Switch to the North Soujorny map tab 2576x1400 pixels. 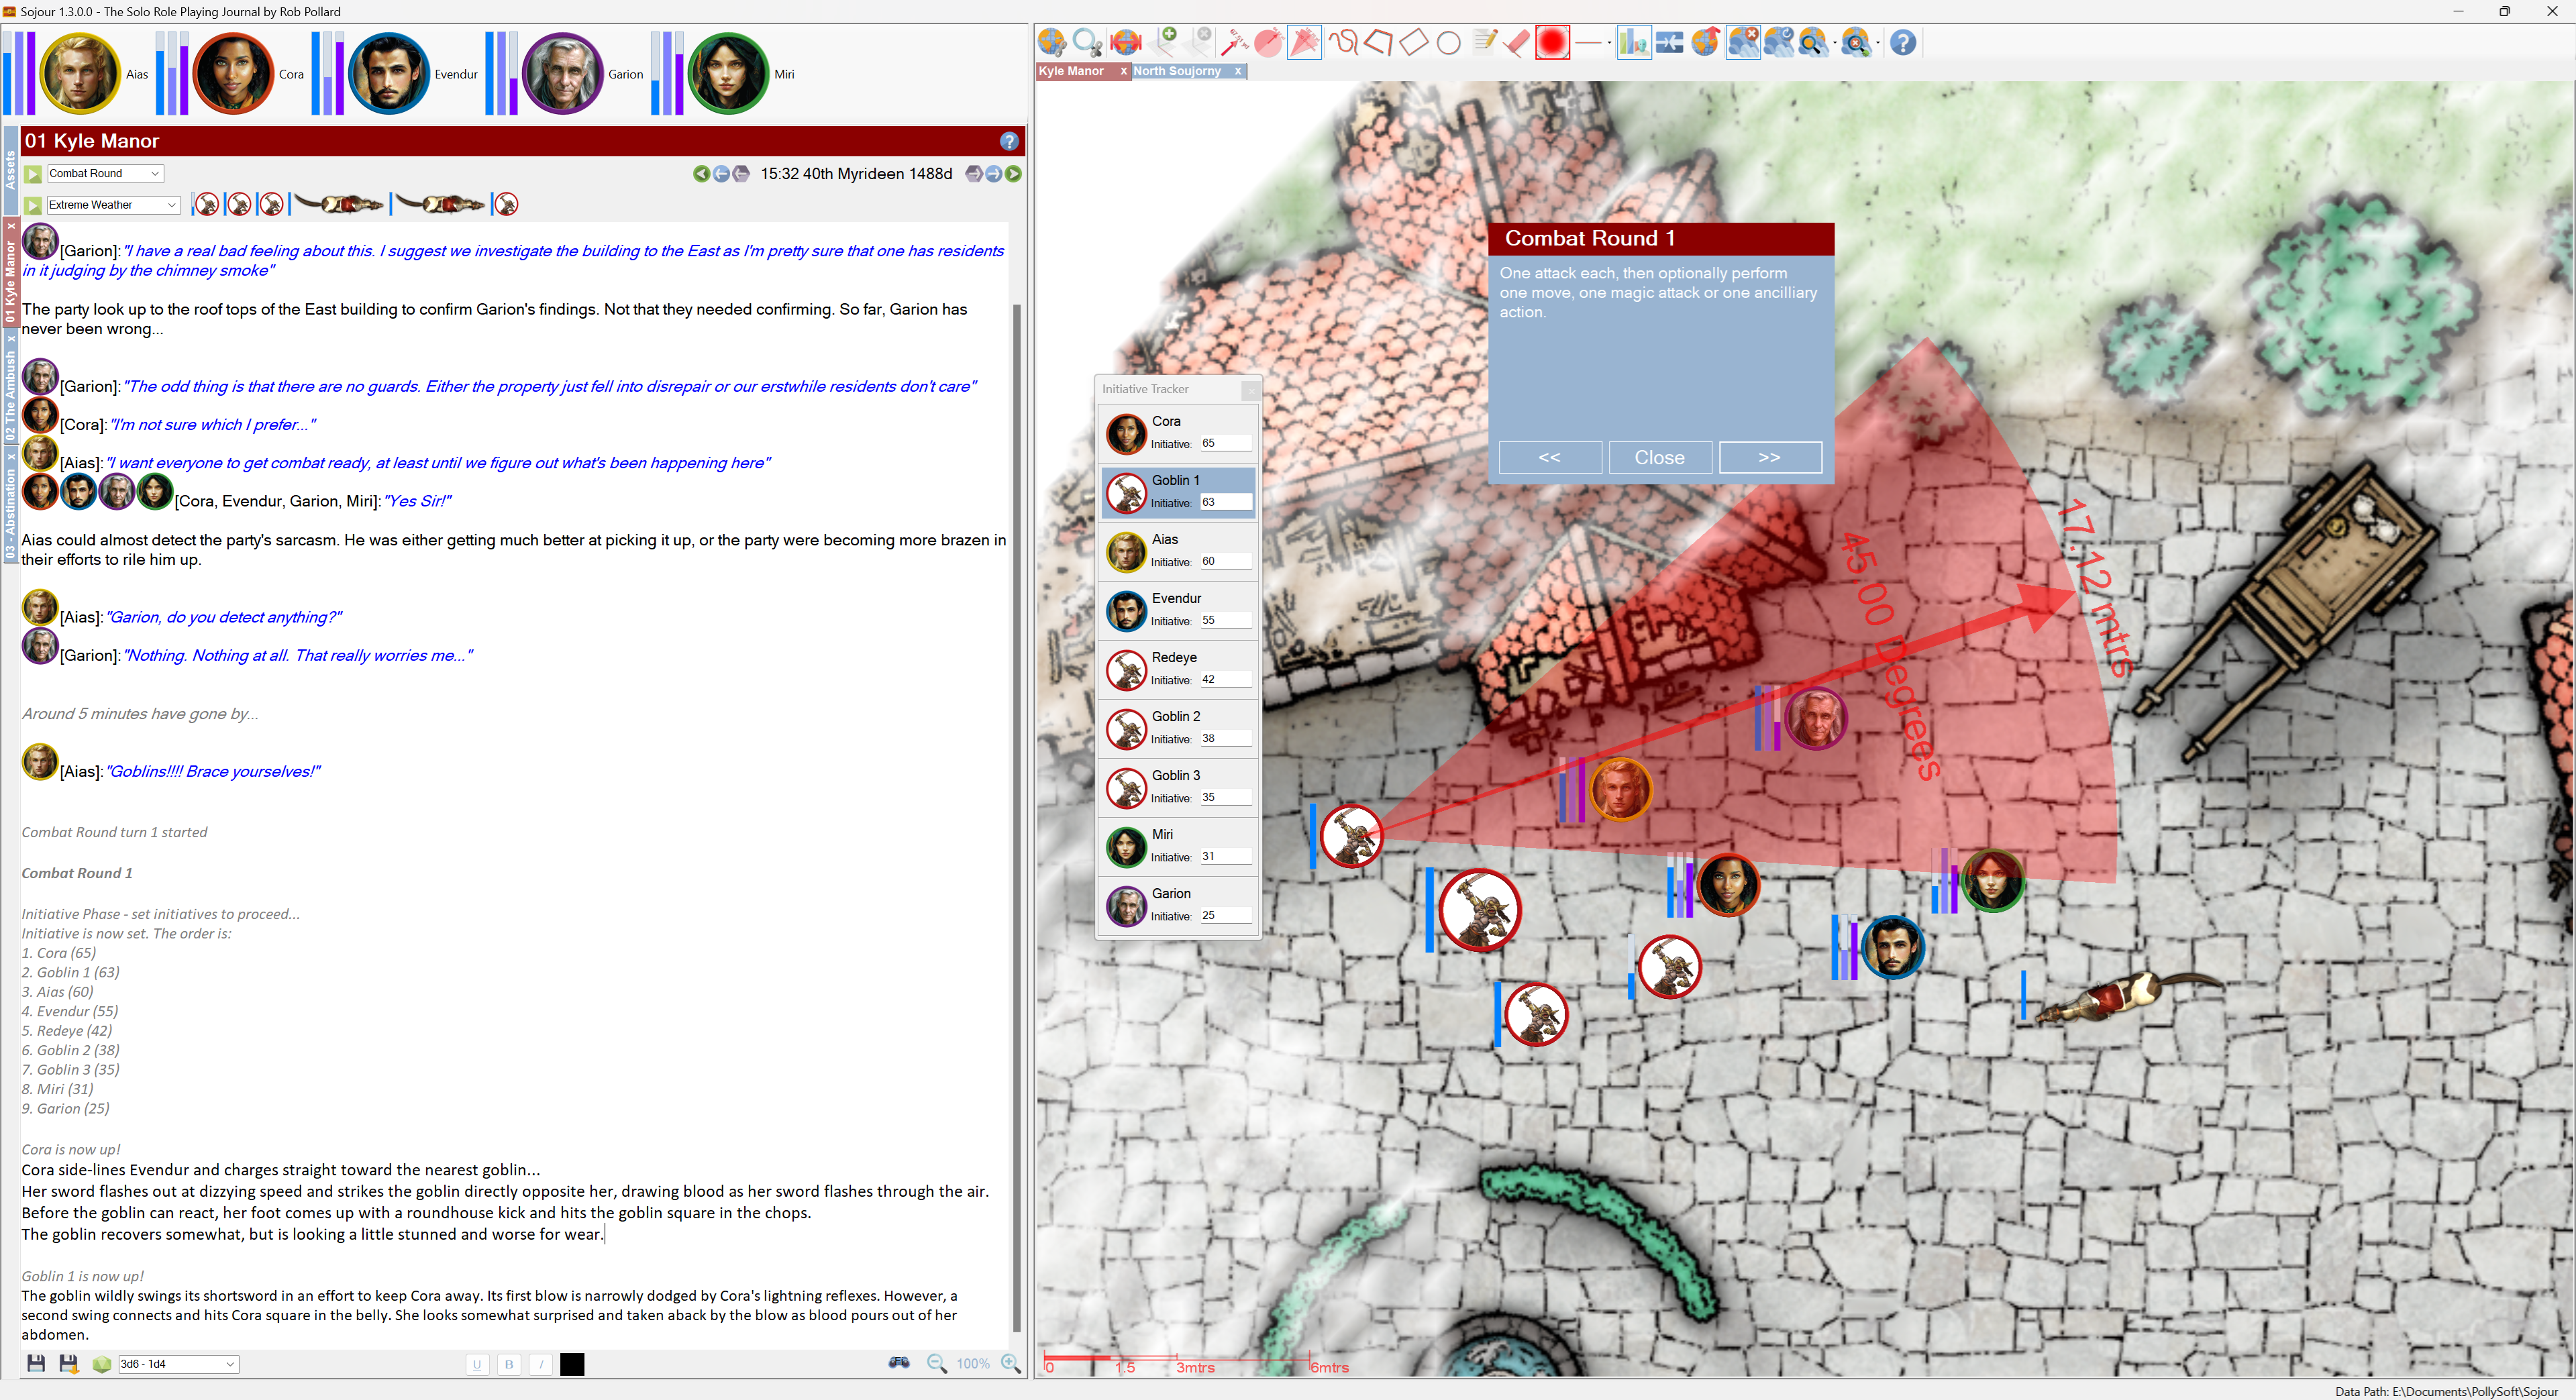[x=1177, y=71]
